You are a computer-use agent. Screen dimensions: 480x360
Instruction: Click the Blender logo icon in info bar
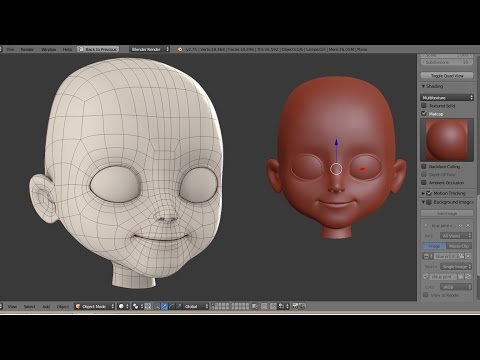coord(180,49)
